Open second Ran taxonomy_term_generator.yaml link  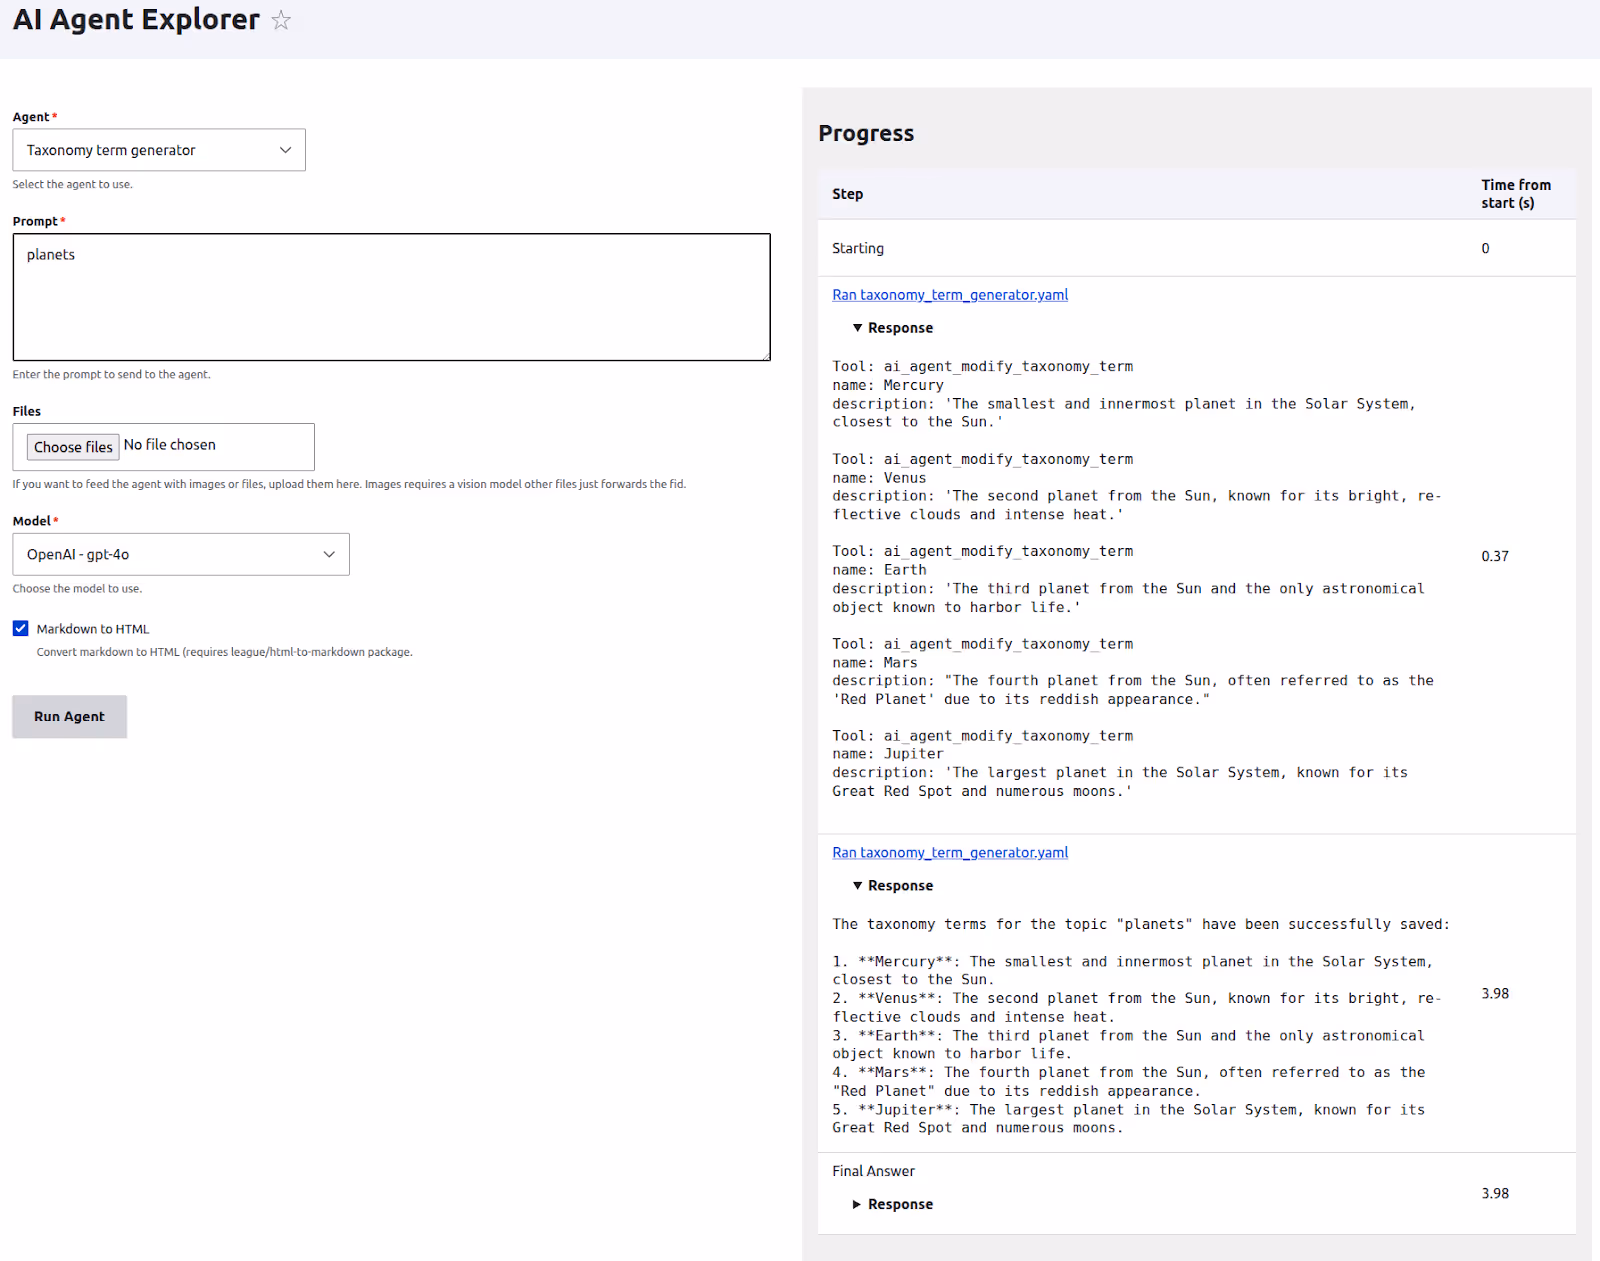click(x=950, y=853)
